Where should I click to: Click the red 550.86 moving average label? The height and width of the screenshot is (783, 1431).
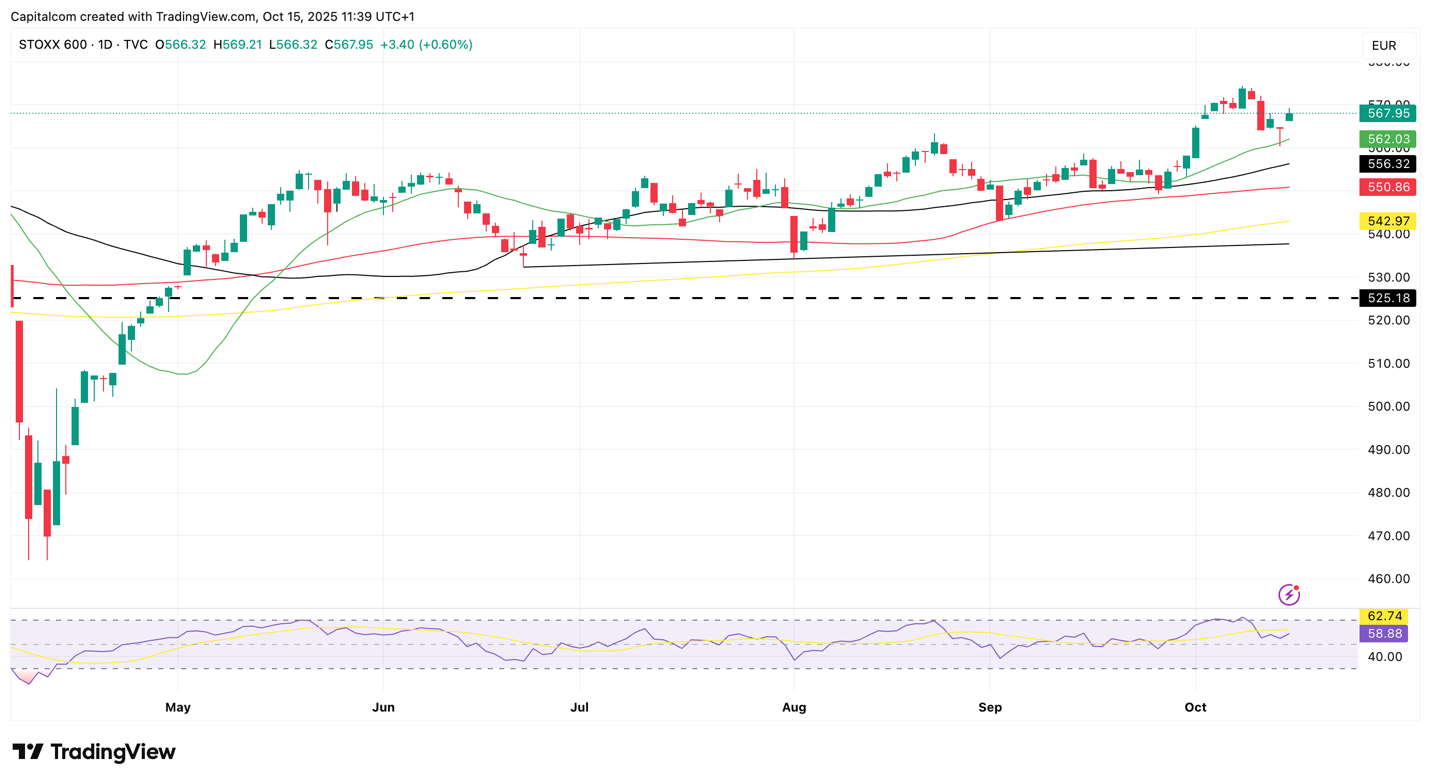(1387, 187)
